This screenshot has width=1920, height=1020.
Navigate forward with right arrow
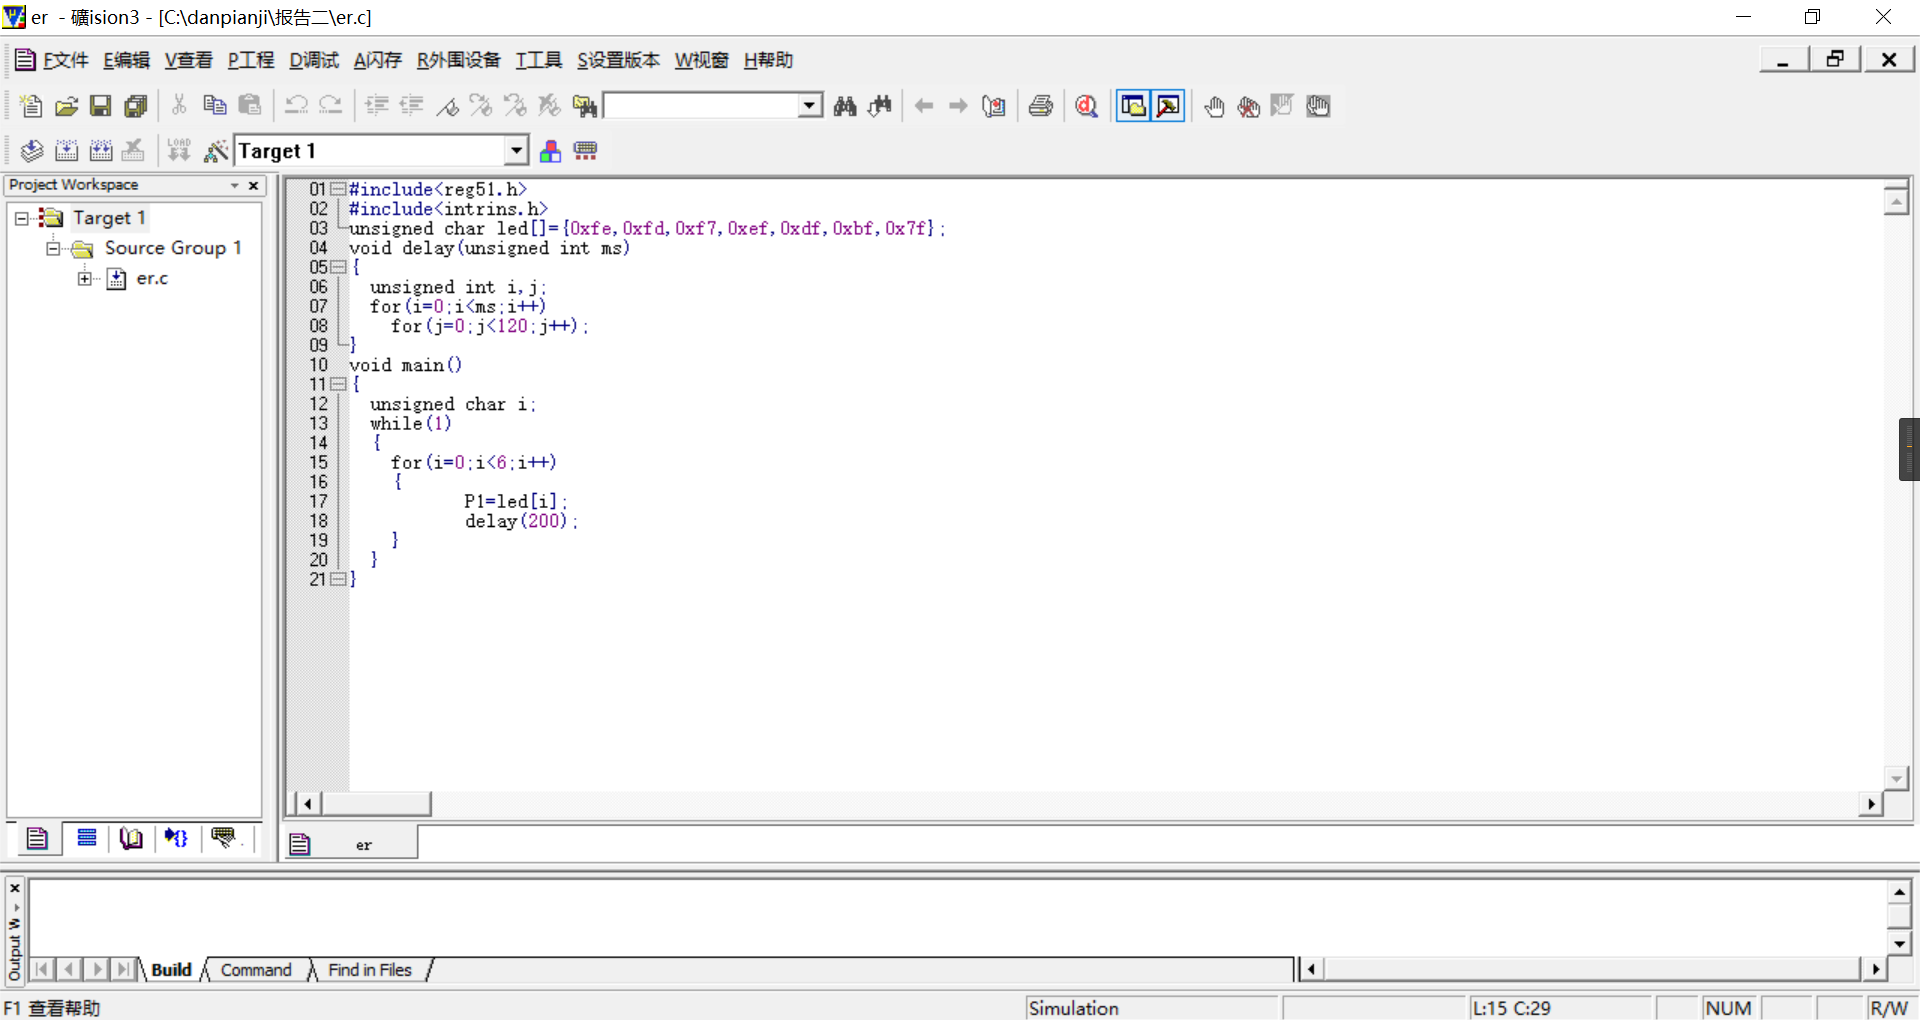pyautogui.click(x=958, y=106)
